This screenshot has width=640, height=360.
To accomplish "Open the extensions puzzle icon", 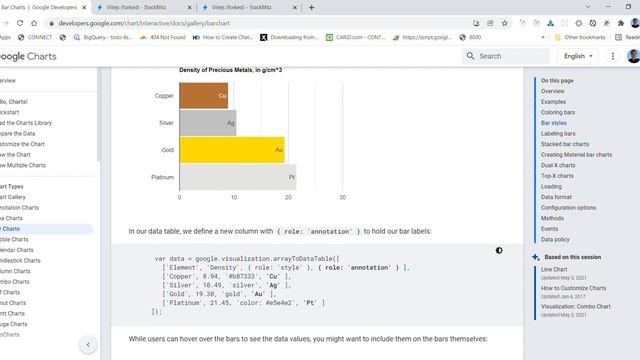I will pos(621,23).
